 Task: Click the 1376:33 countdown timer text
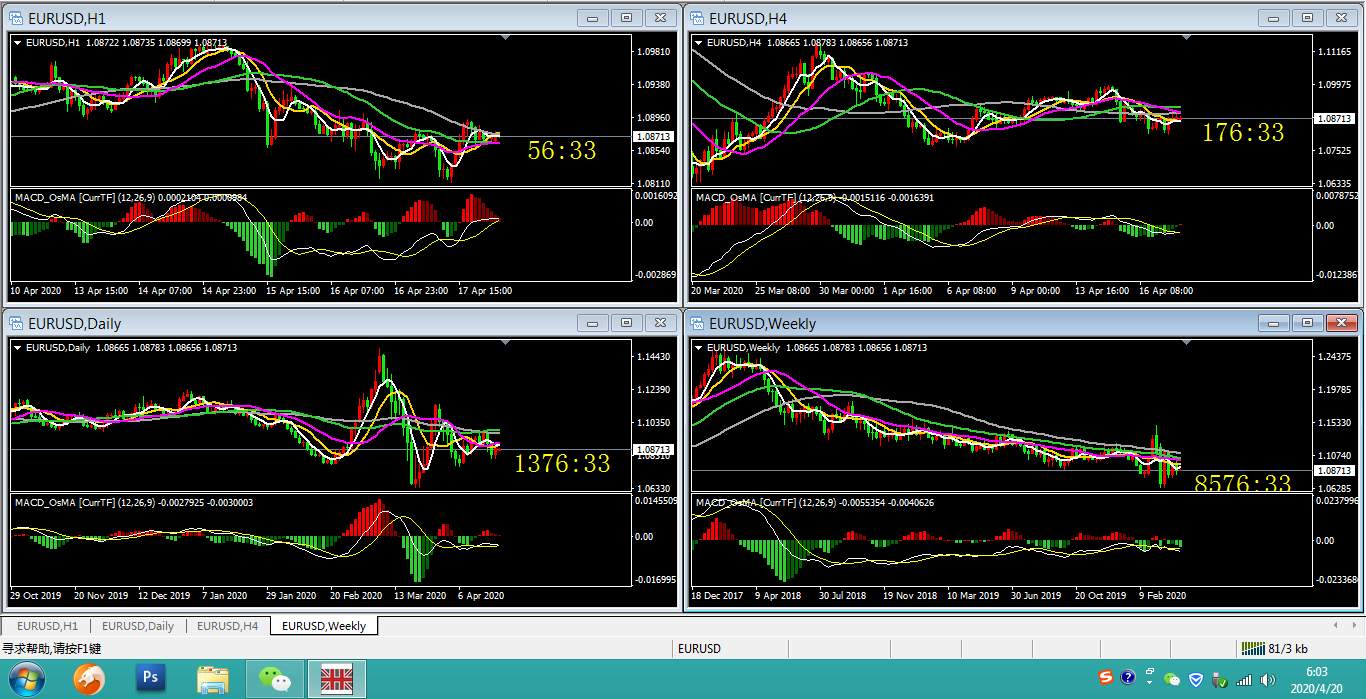point(562,463)
